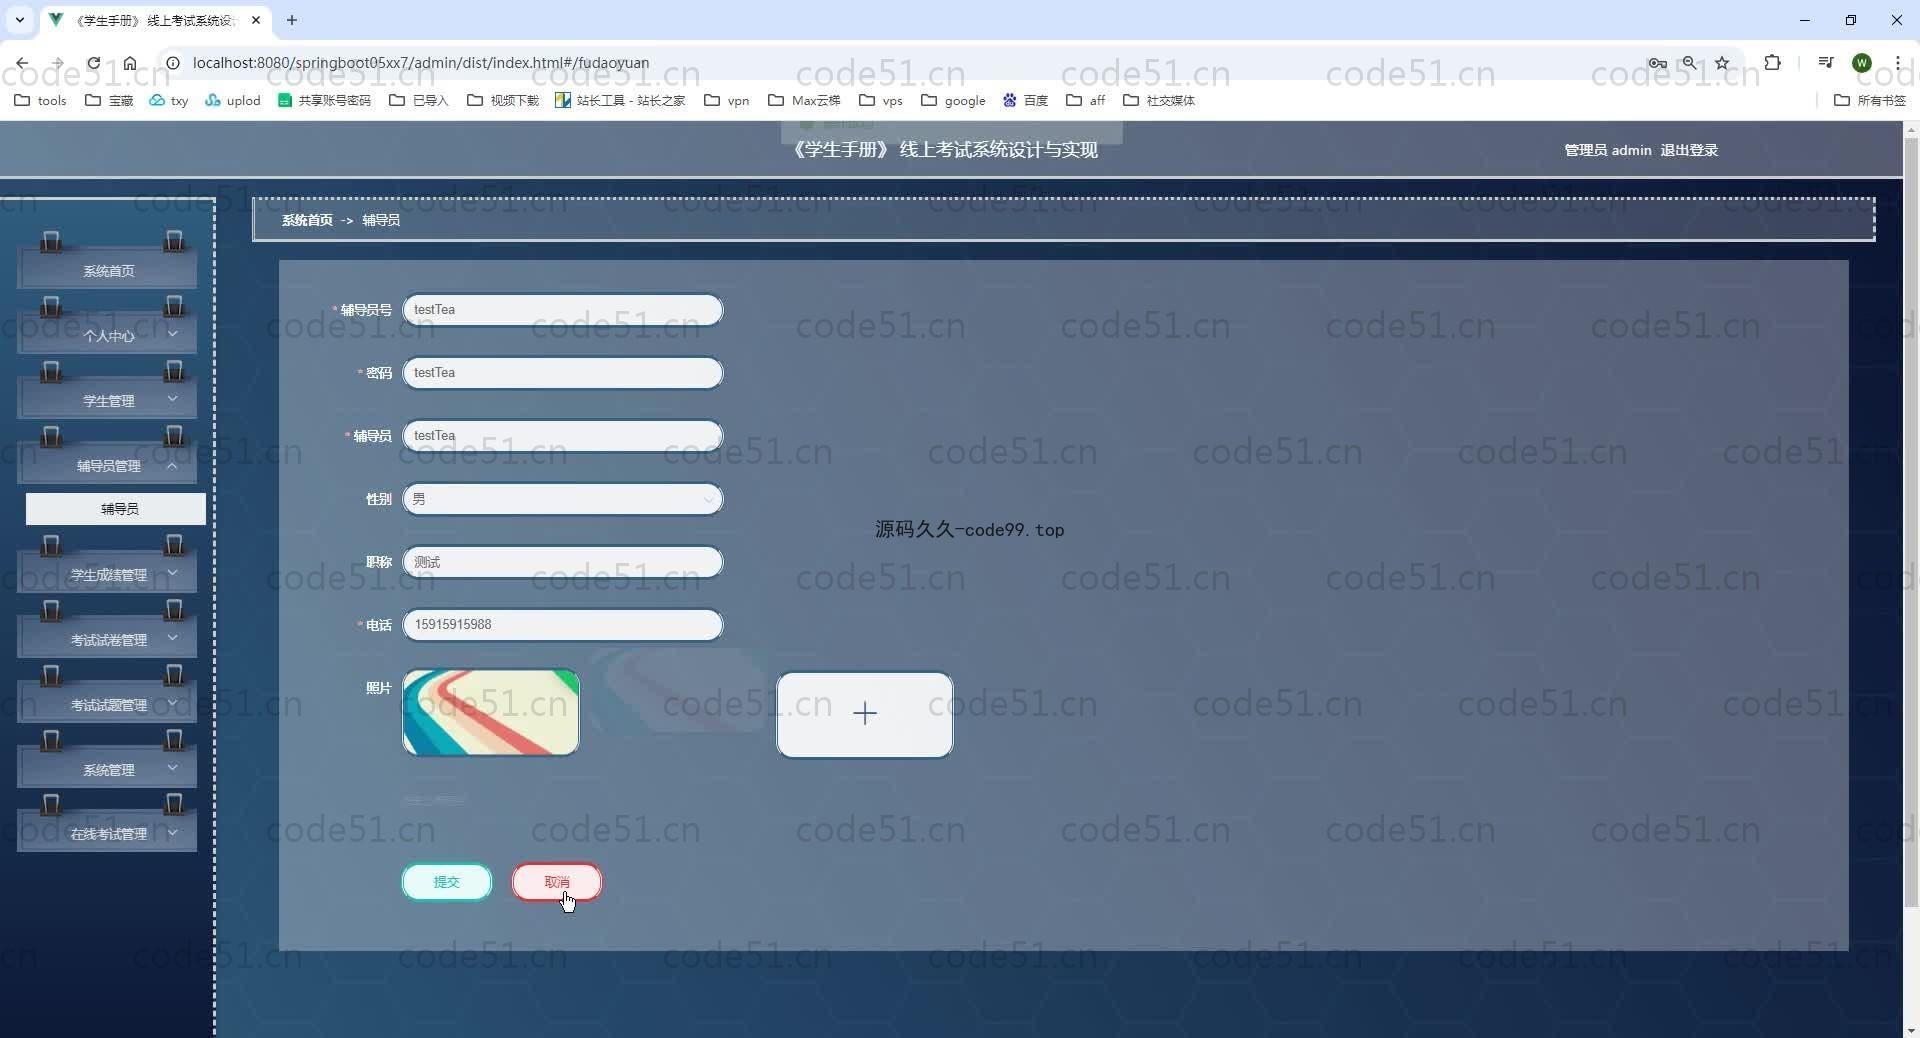Open the 性别 dropdown

coord(563,499)
